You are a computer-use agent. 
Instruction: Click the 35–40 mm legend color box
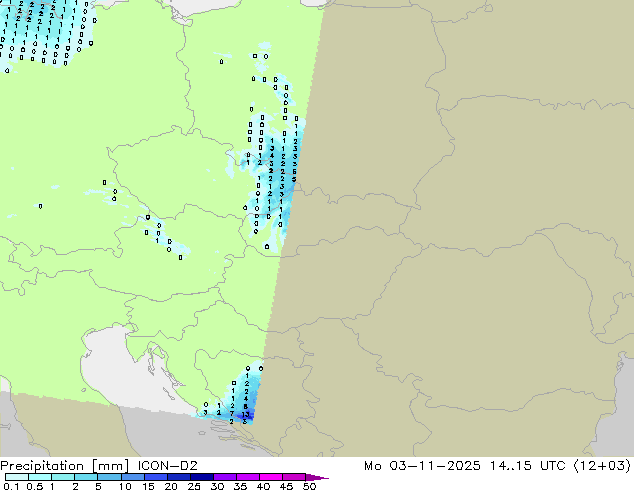coord(247,477)
